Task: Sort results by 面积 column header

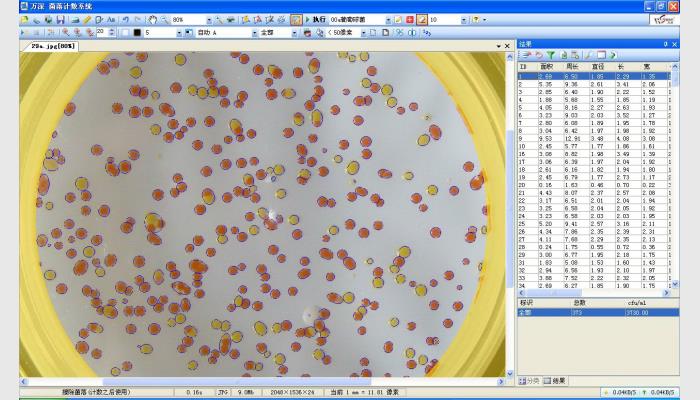Action: pos(547,67)
